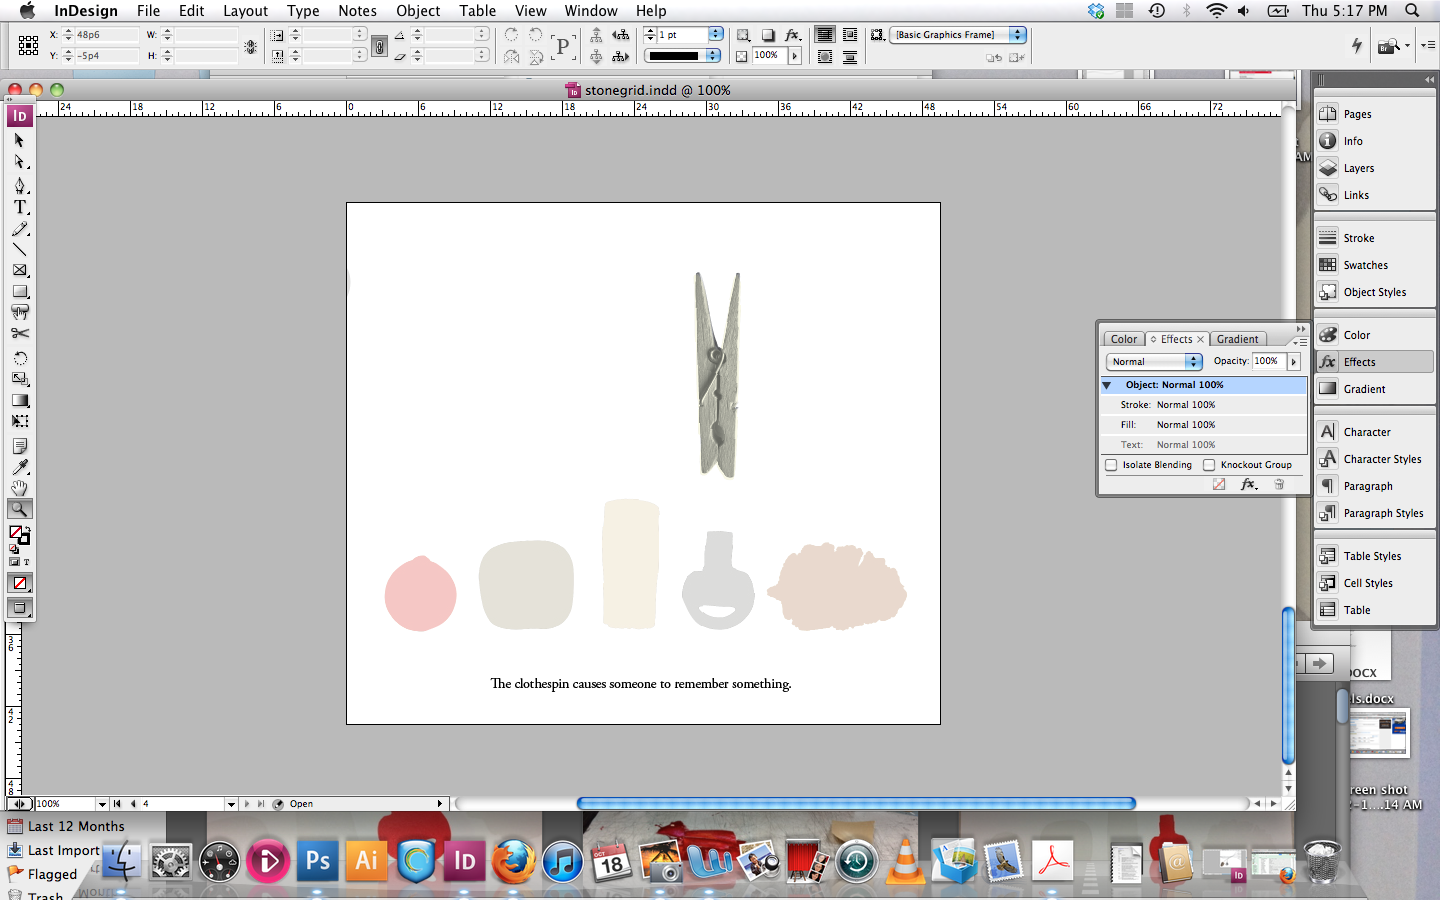Open the Swatches panel

coord(1365,265)
